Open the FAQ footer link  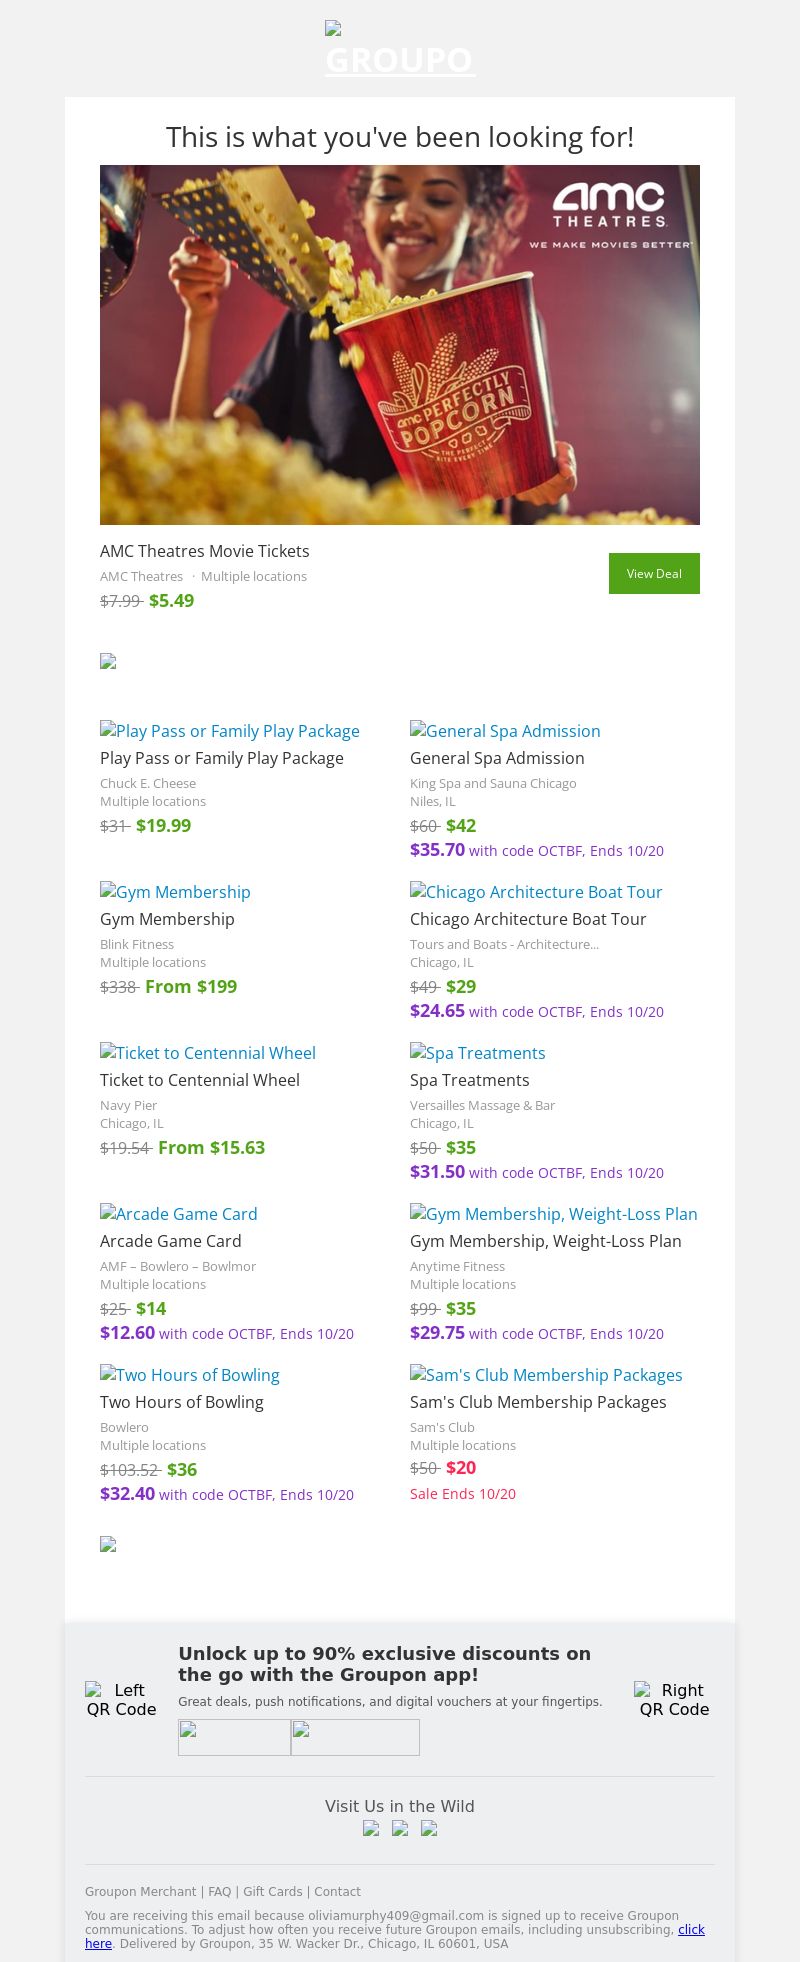(x=219, y=1891)
